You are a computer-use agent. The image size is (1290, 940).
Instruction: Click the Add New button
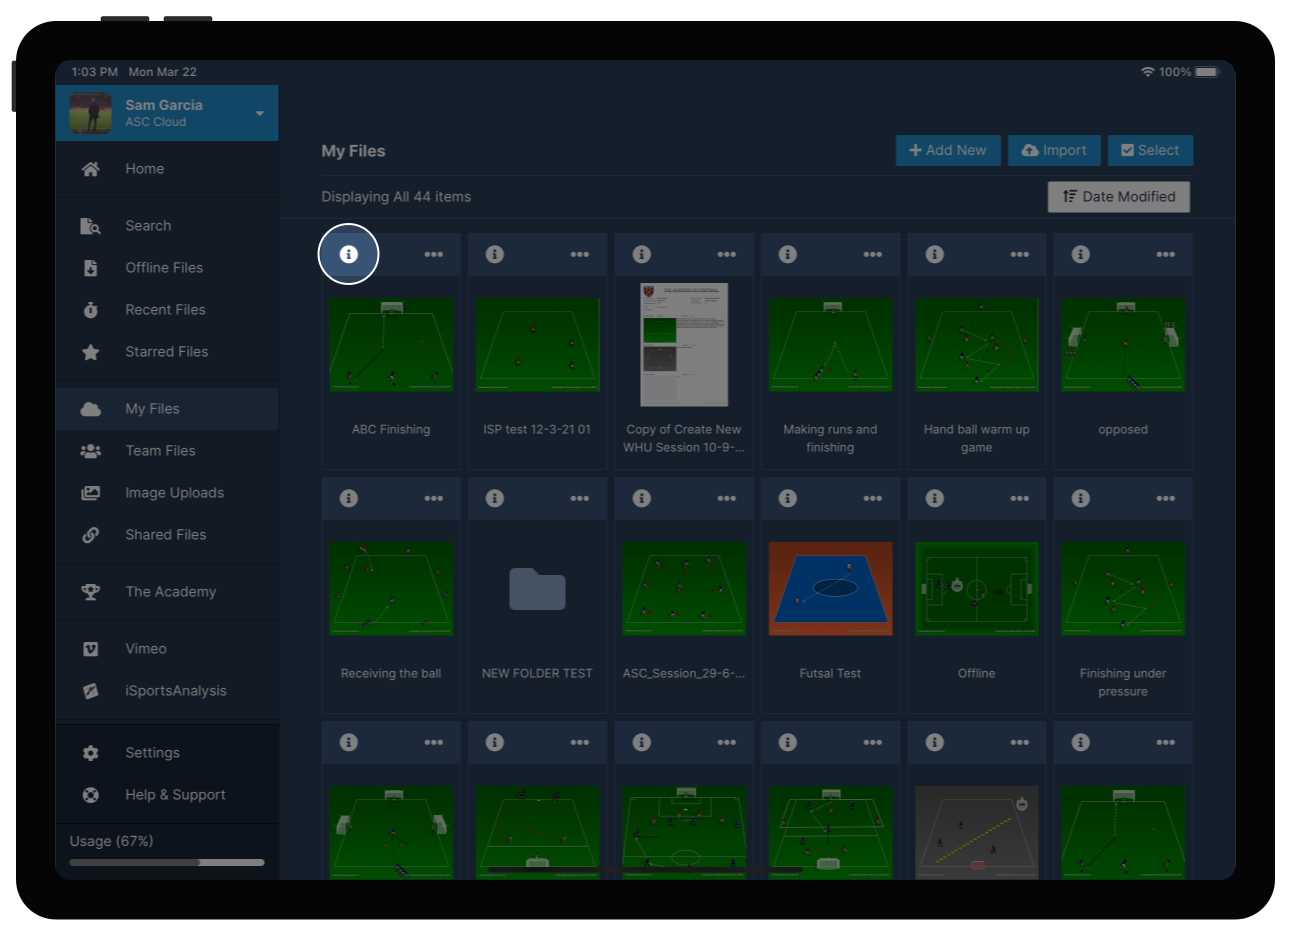click(947, 150)
